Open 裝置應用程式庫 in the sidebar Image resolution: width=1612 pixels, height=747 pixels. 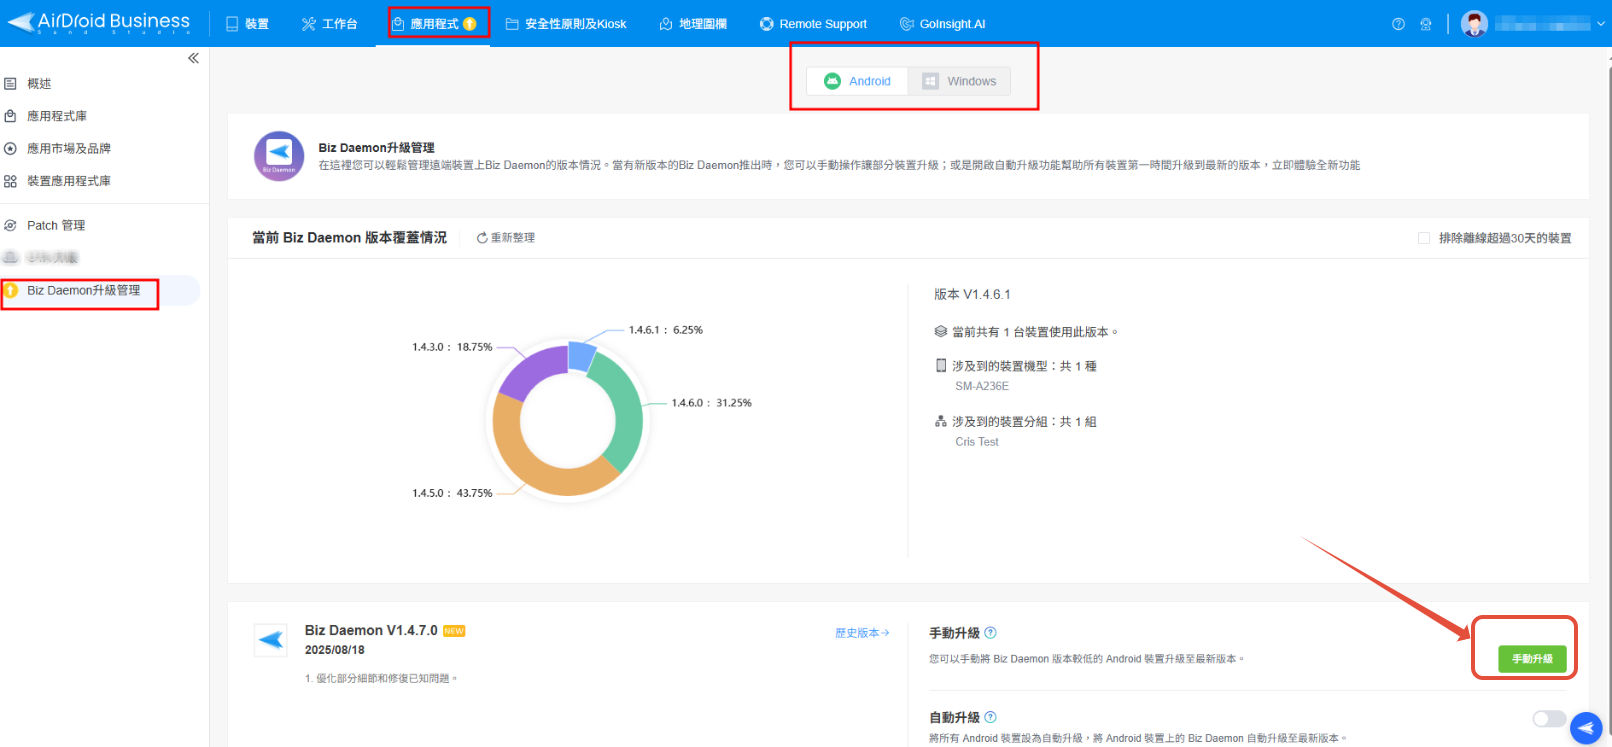pos(69,181)
